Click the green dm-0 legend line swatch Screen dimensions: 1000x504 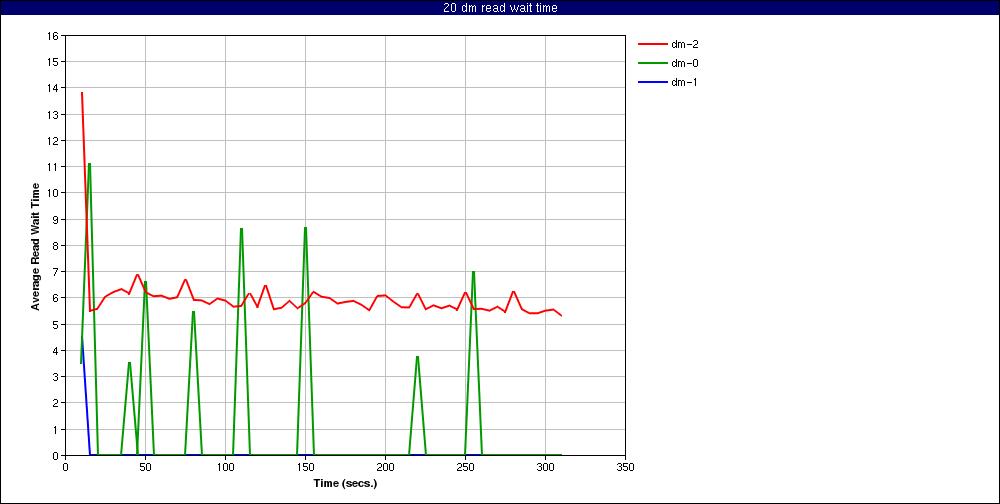point(651,64)
